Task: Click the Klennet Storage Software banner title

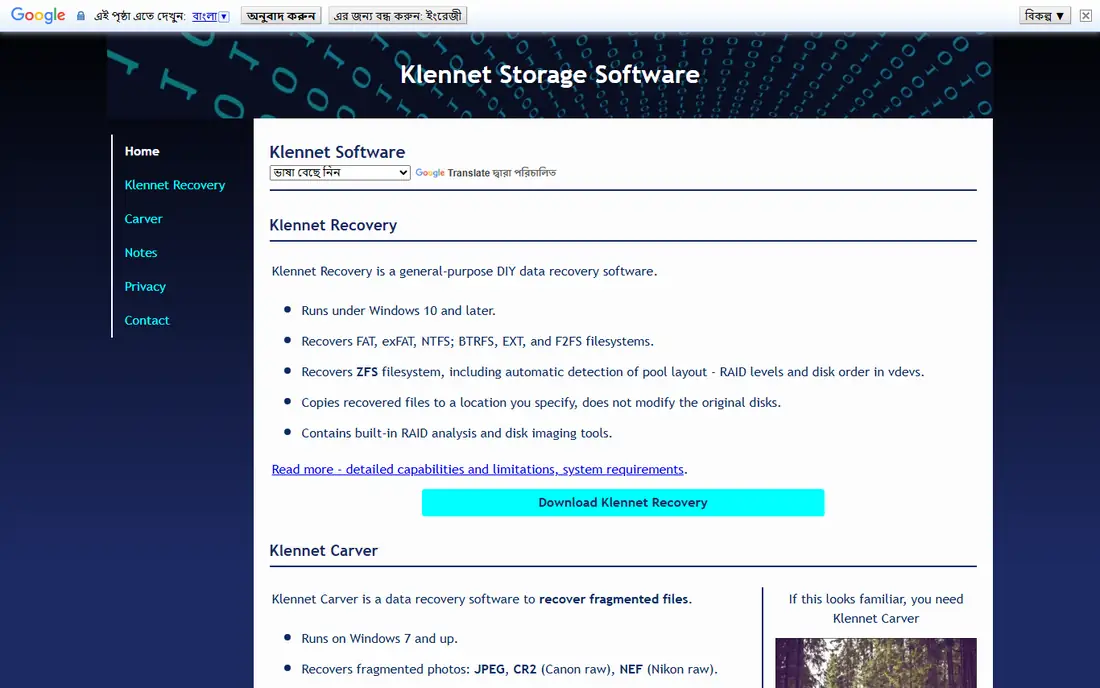Action: point(549,74)
